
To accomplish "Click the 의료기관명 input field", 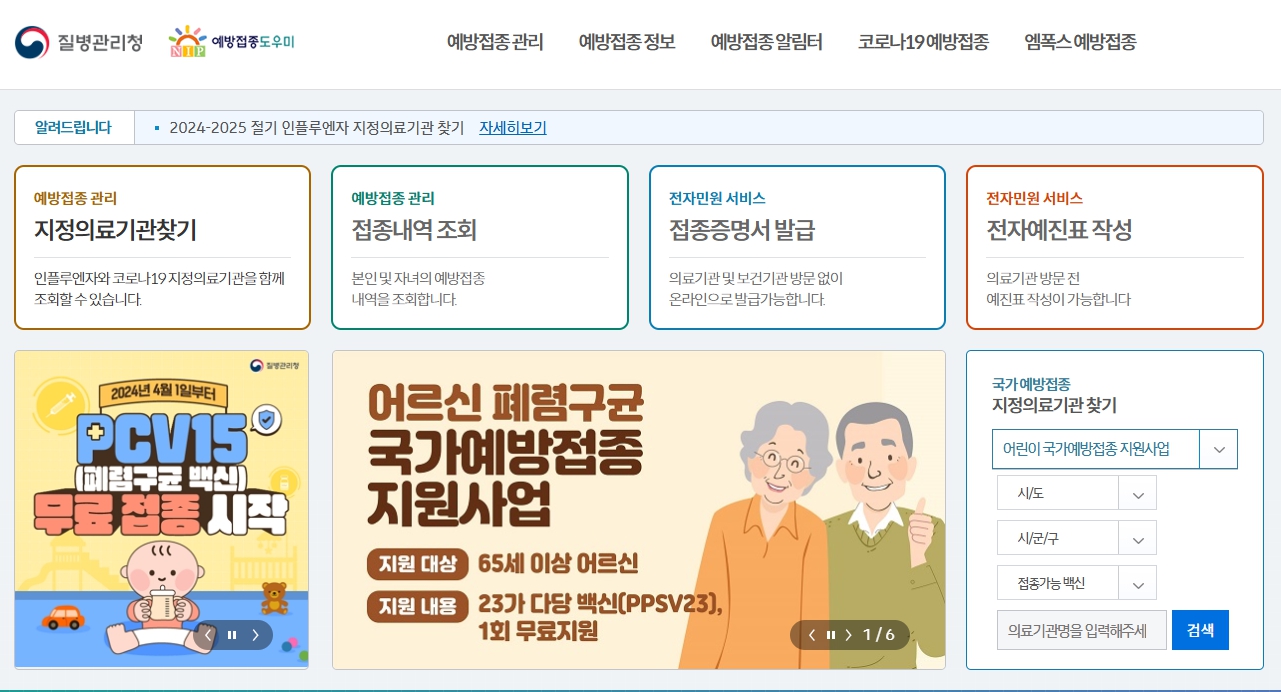I will pyautogui.click(x=1080, y=629).
